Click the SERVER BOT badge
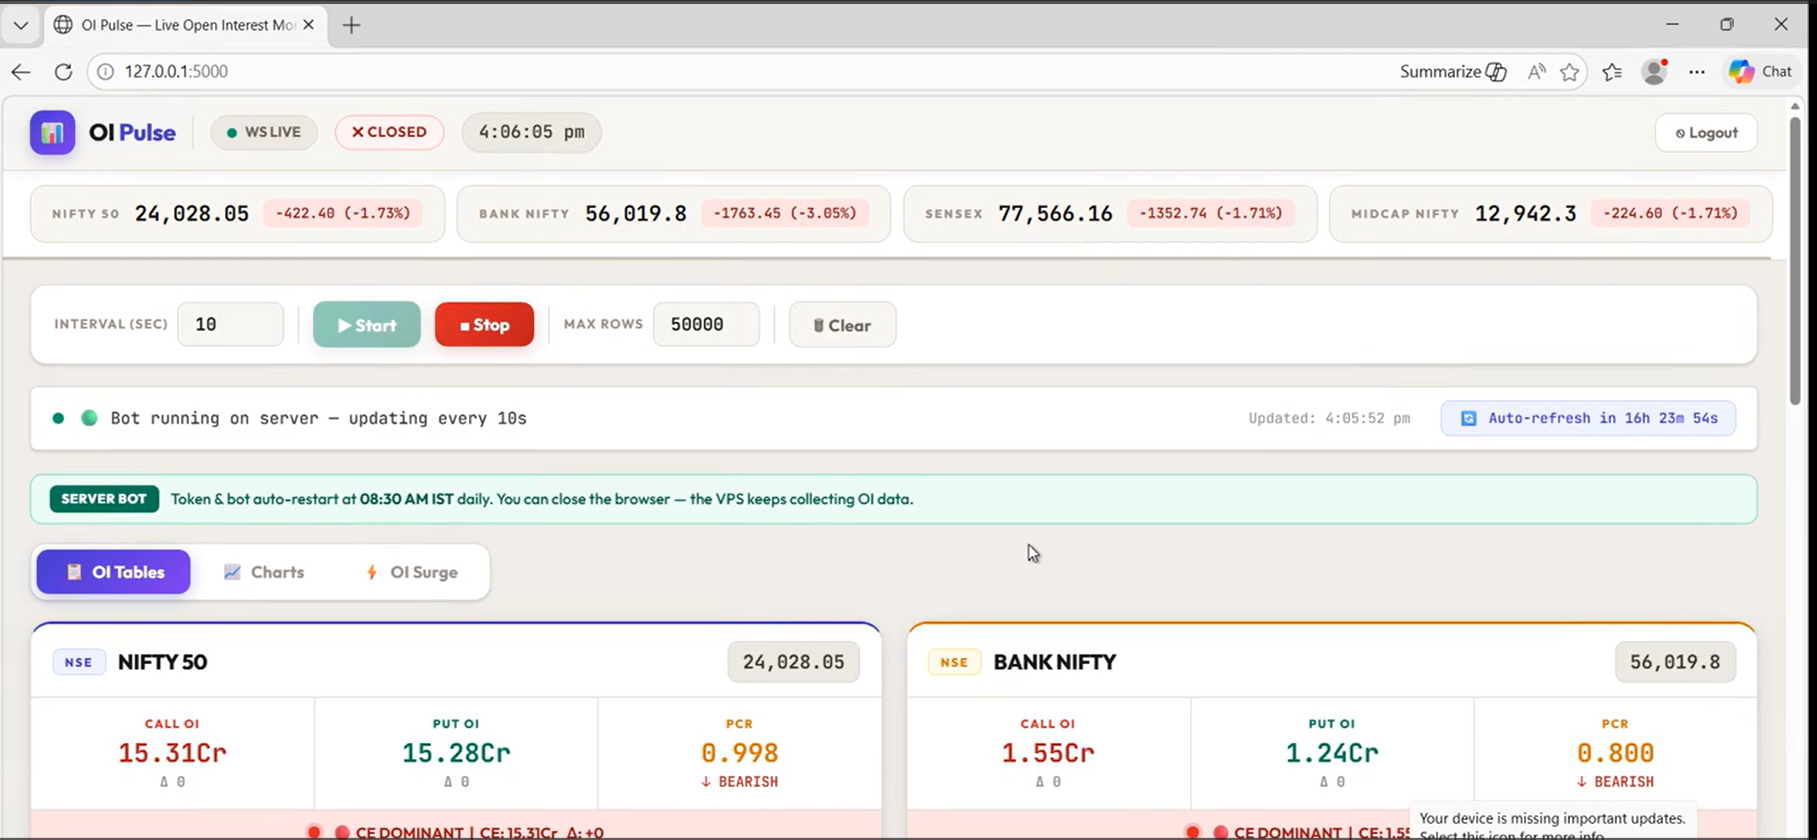Image resolution: width=1817 pixels, height=840 pixels. point(104,499)
